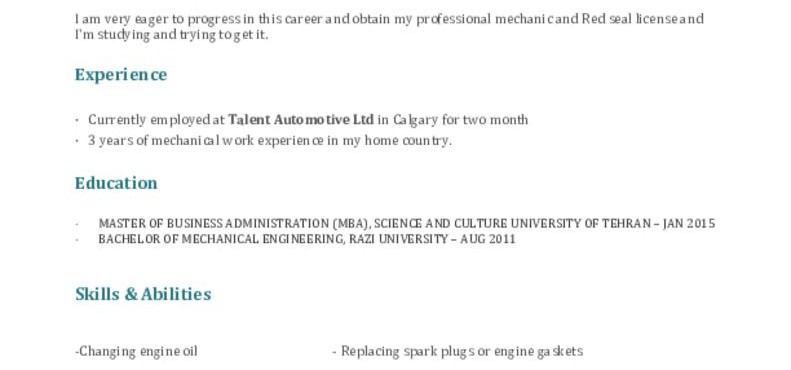Click the Replacing spark plugs skill
The image size is (791, 370).
tap(457, 351)
